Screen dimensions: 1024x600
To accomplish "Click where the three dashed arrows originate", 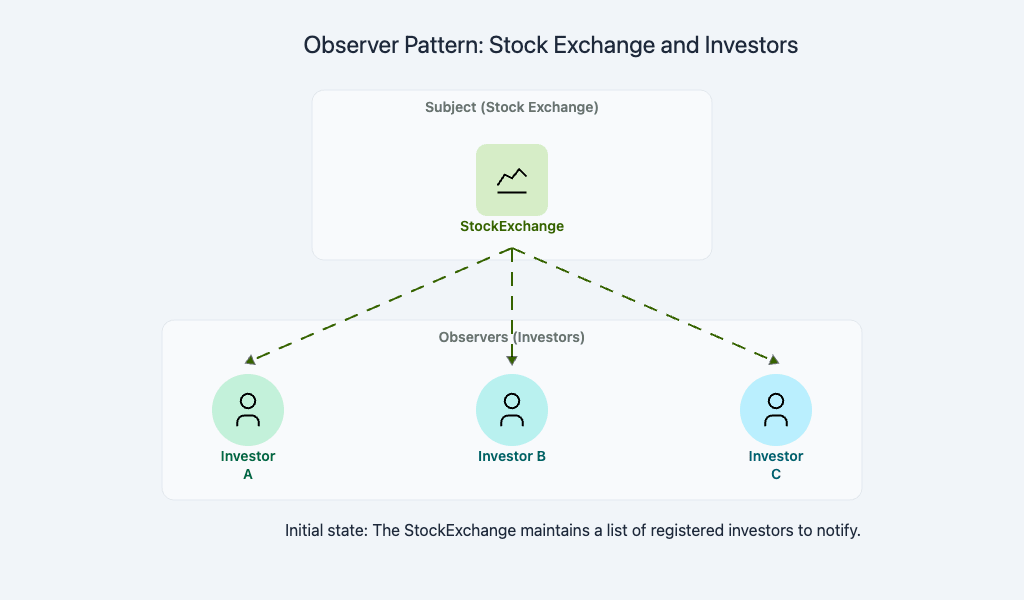I will coord(512,248).
